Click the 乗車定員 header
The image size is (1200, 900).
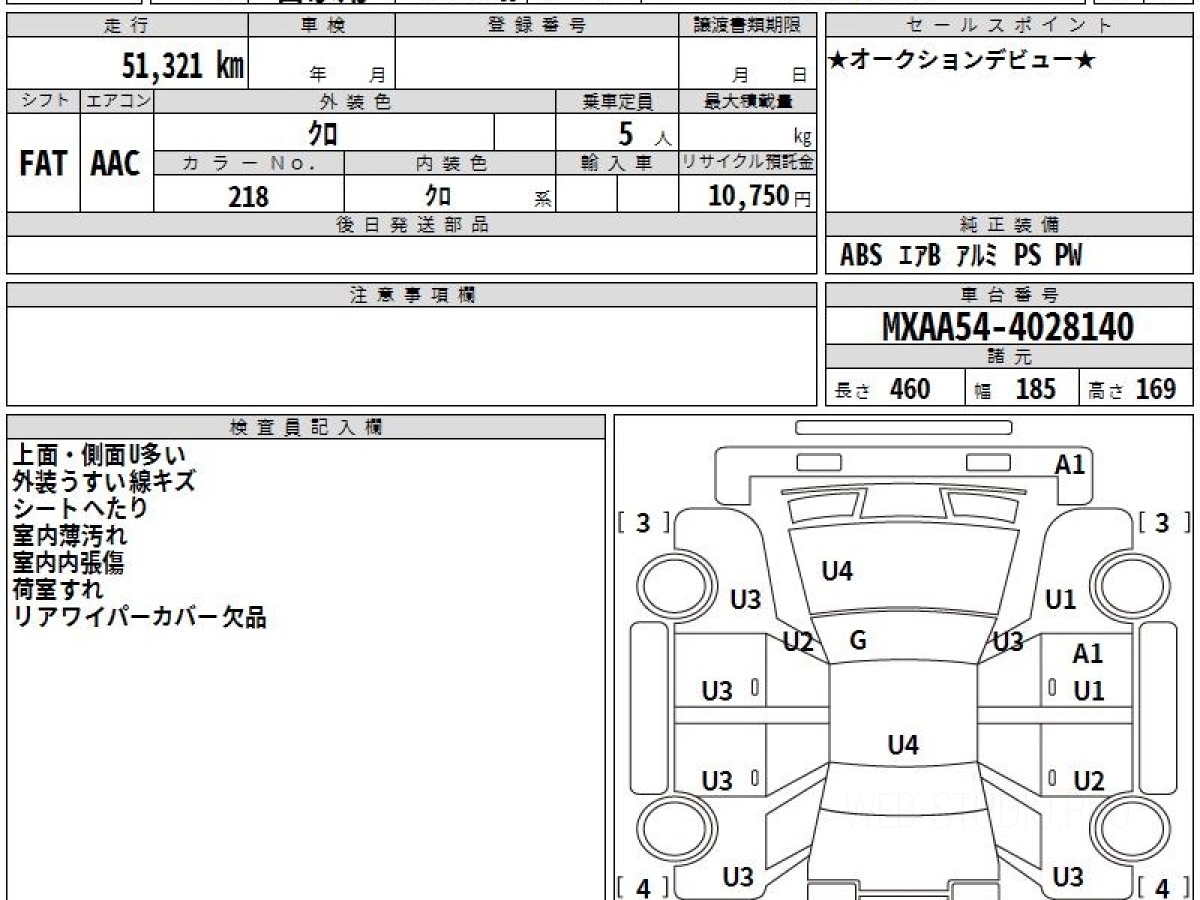[x=617, y=101]
